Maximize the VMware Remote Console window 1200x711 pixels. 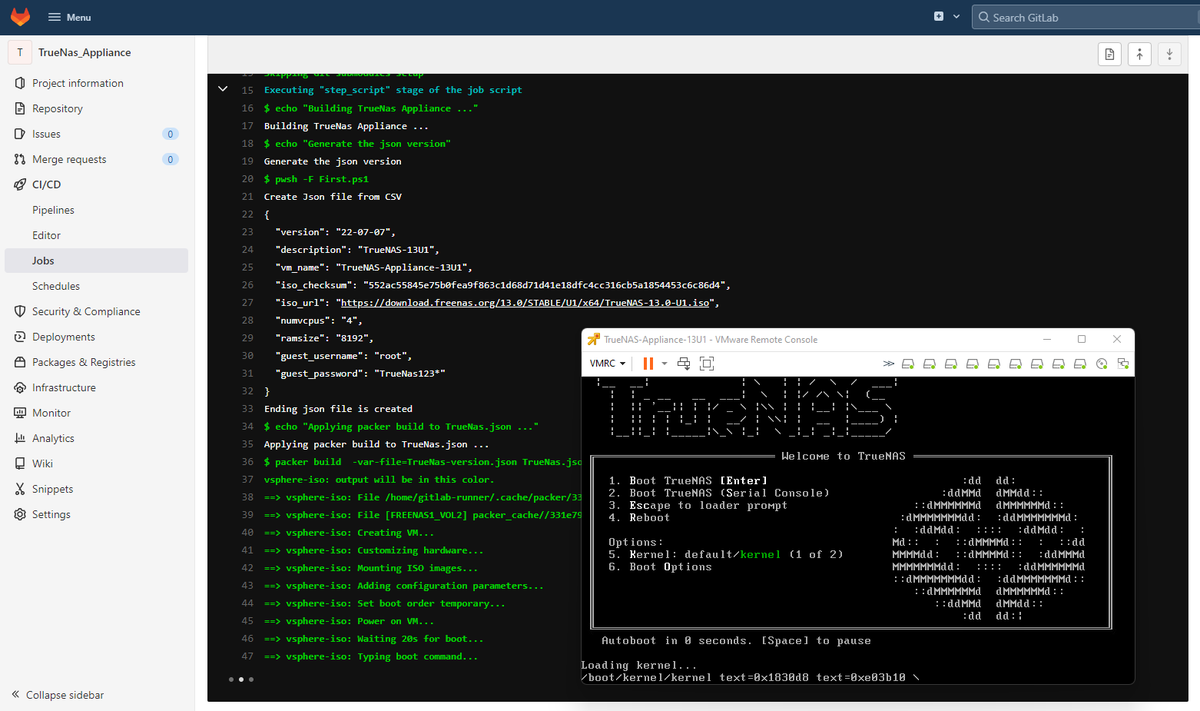pos(1081,339)
